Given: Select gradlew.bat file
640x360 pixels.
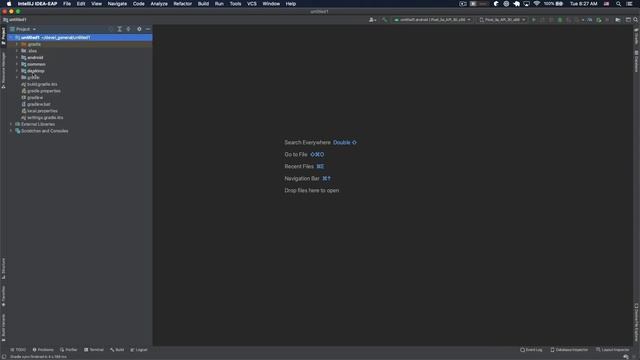Looking at the screenshot, I should coord(36,104).
